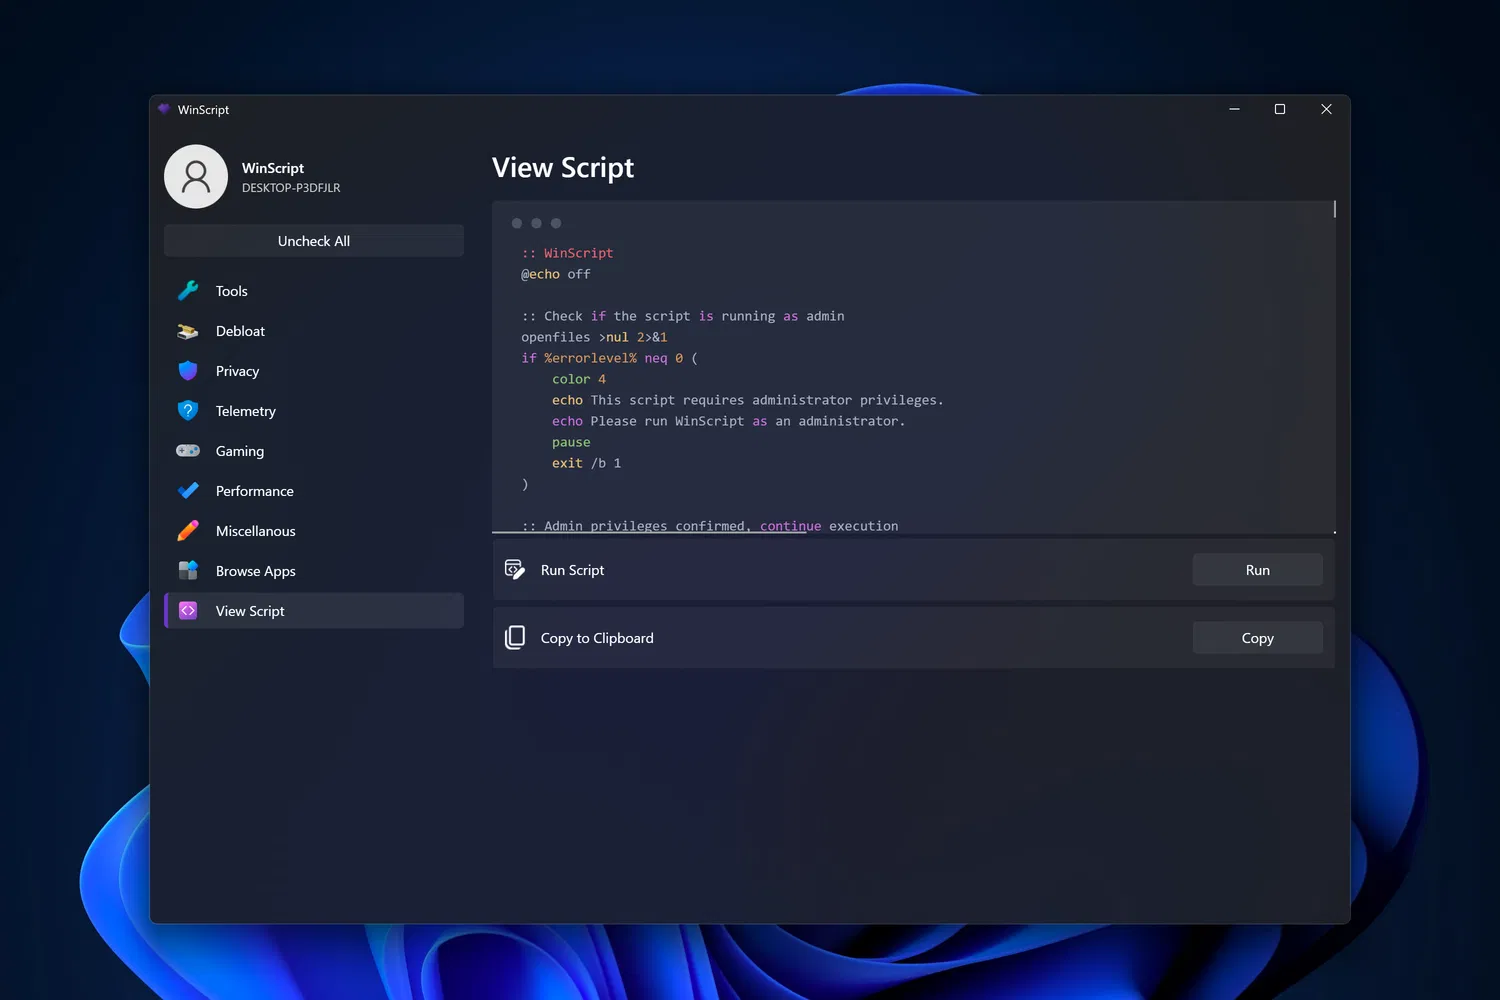This screenshot has height=1000, width=1500.
Task: Click the script viewer vertical scrollbar
Action: click(1334, 209)
